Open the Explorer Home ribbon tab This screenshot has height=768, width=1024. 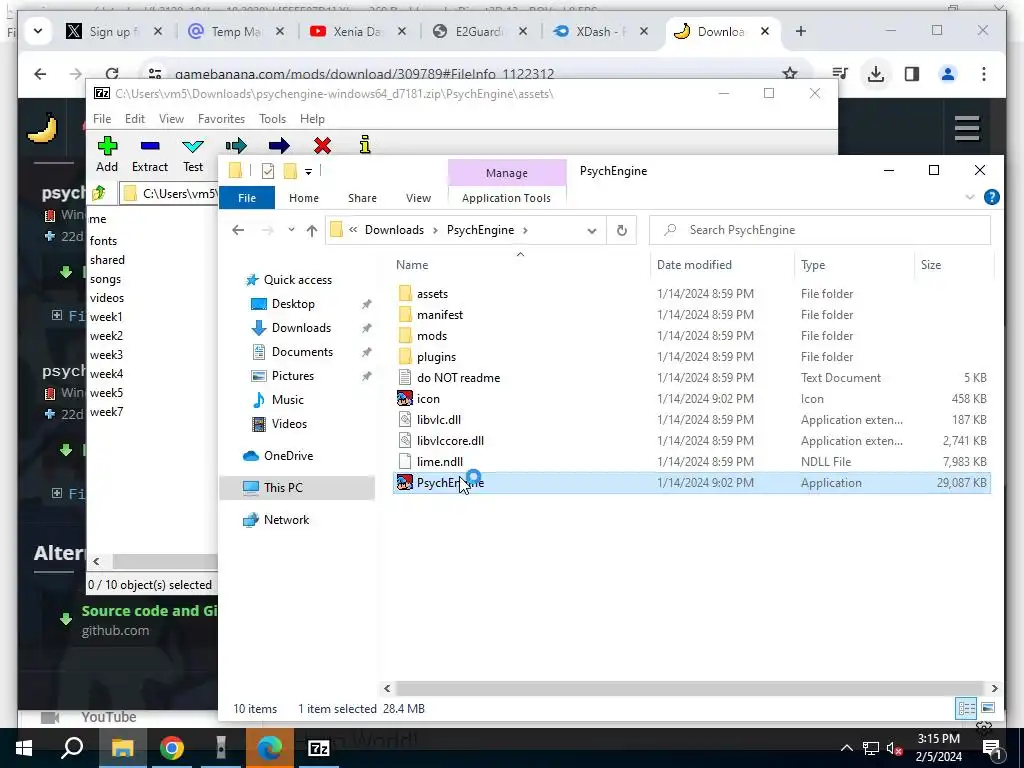(x=304, y=198)
